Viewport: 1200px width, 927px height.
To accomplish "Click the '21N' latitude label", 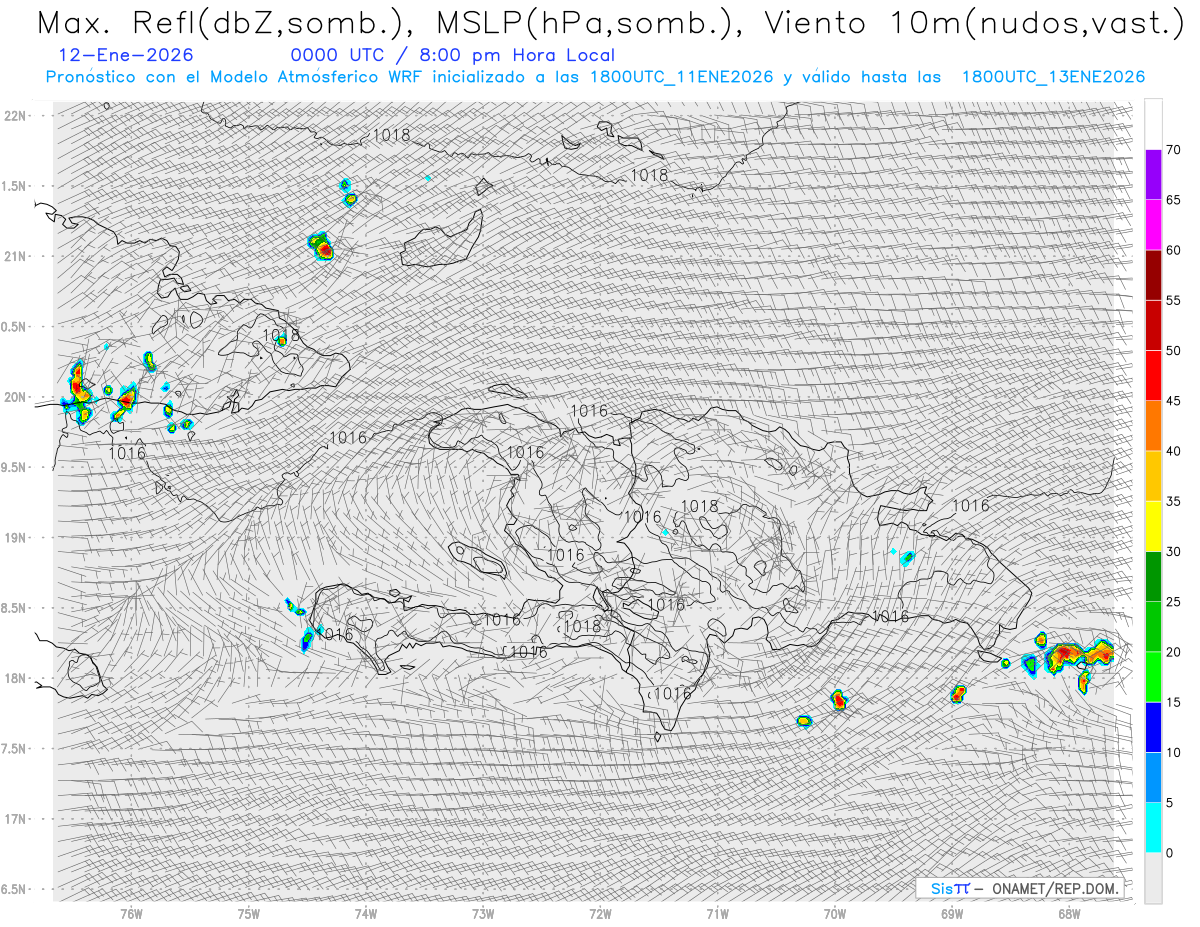I will pos(15,256).
